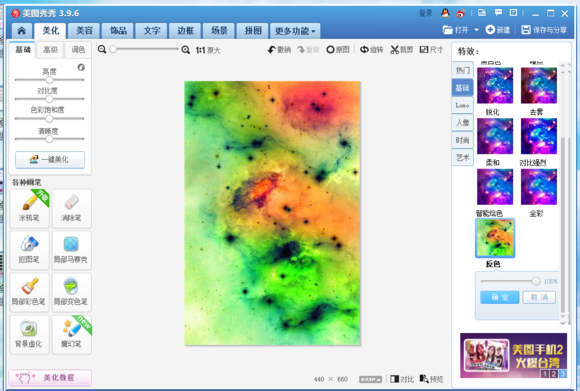Viewport: 580px width, 391px height.
Task: Confirm effect with 确定 button
Action: [x=500, y=297]
